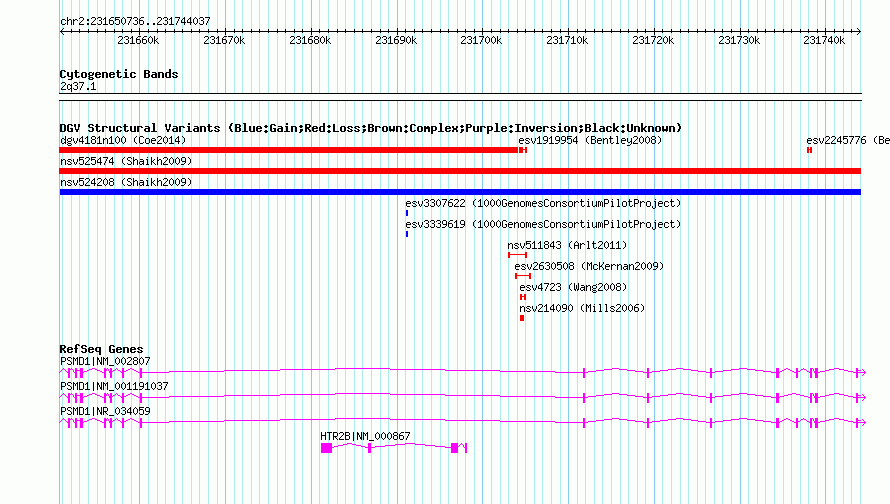Click the left arrowhead of the ruler
Image resolution: width=890 pixels, height=504 pixels.
click(x=62, y=31)
